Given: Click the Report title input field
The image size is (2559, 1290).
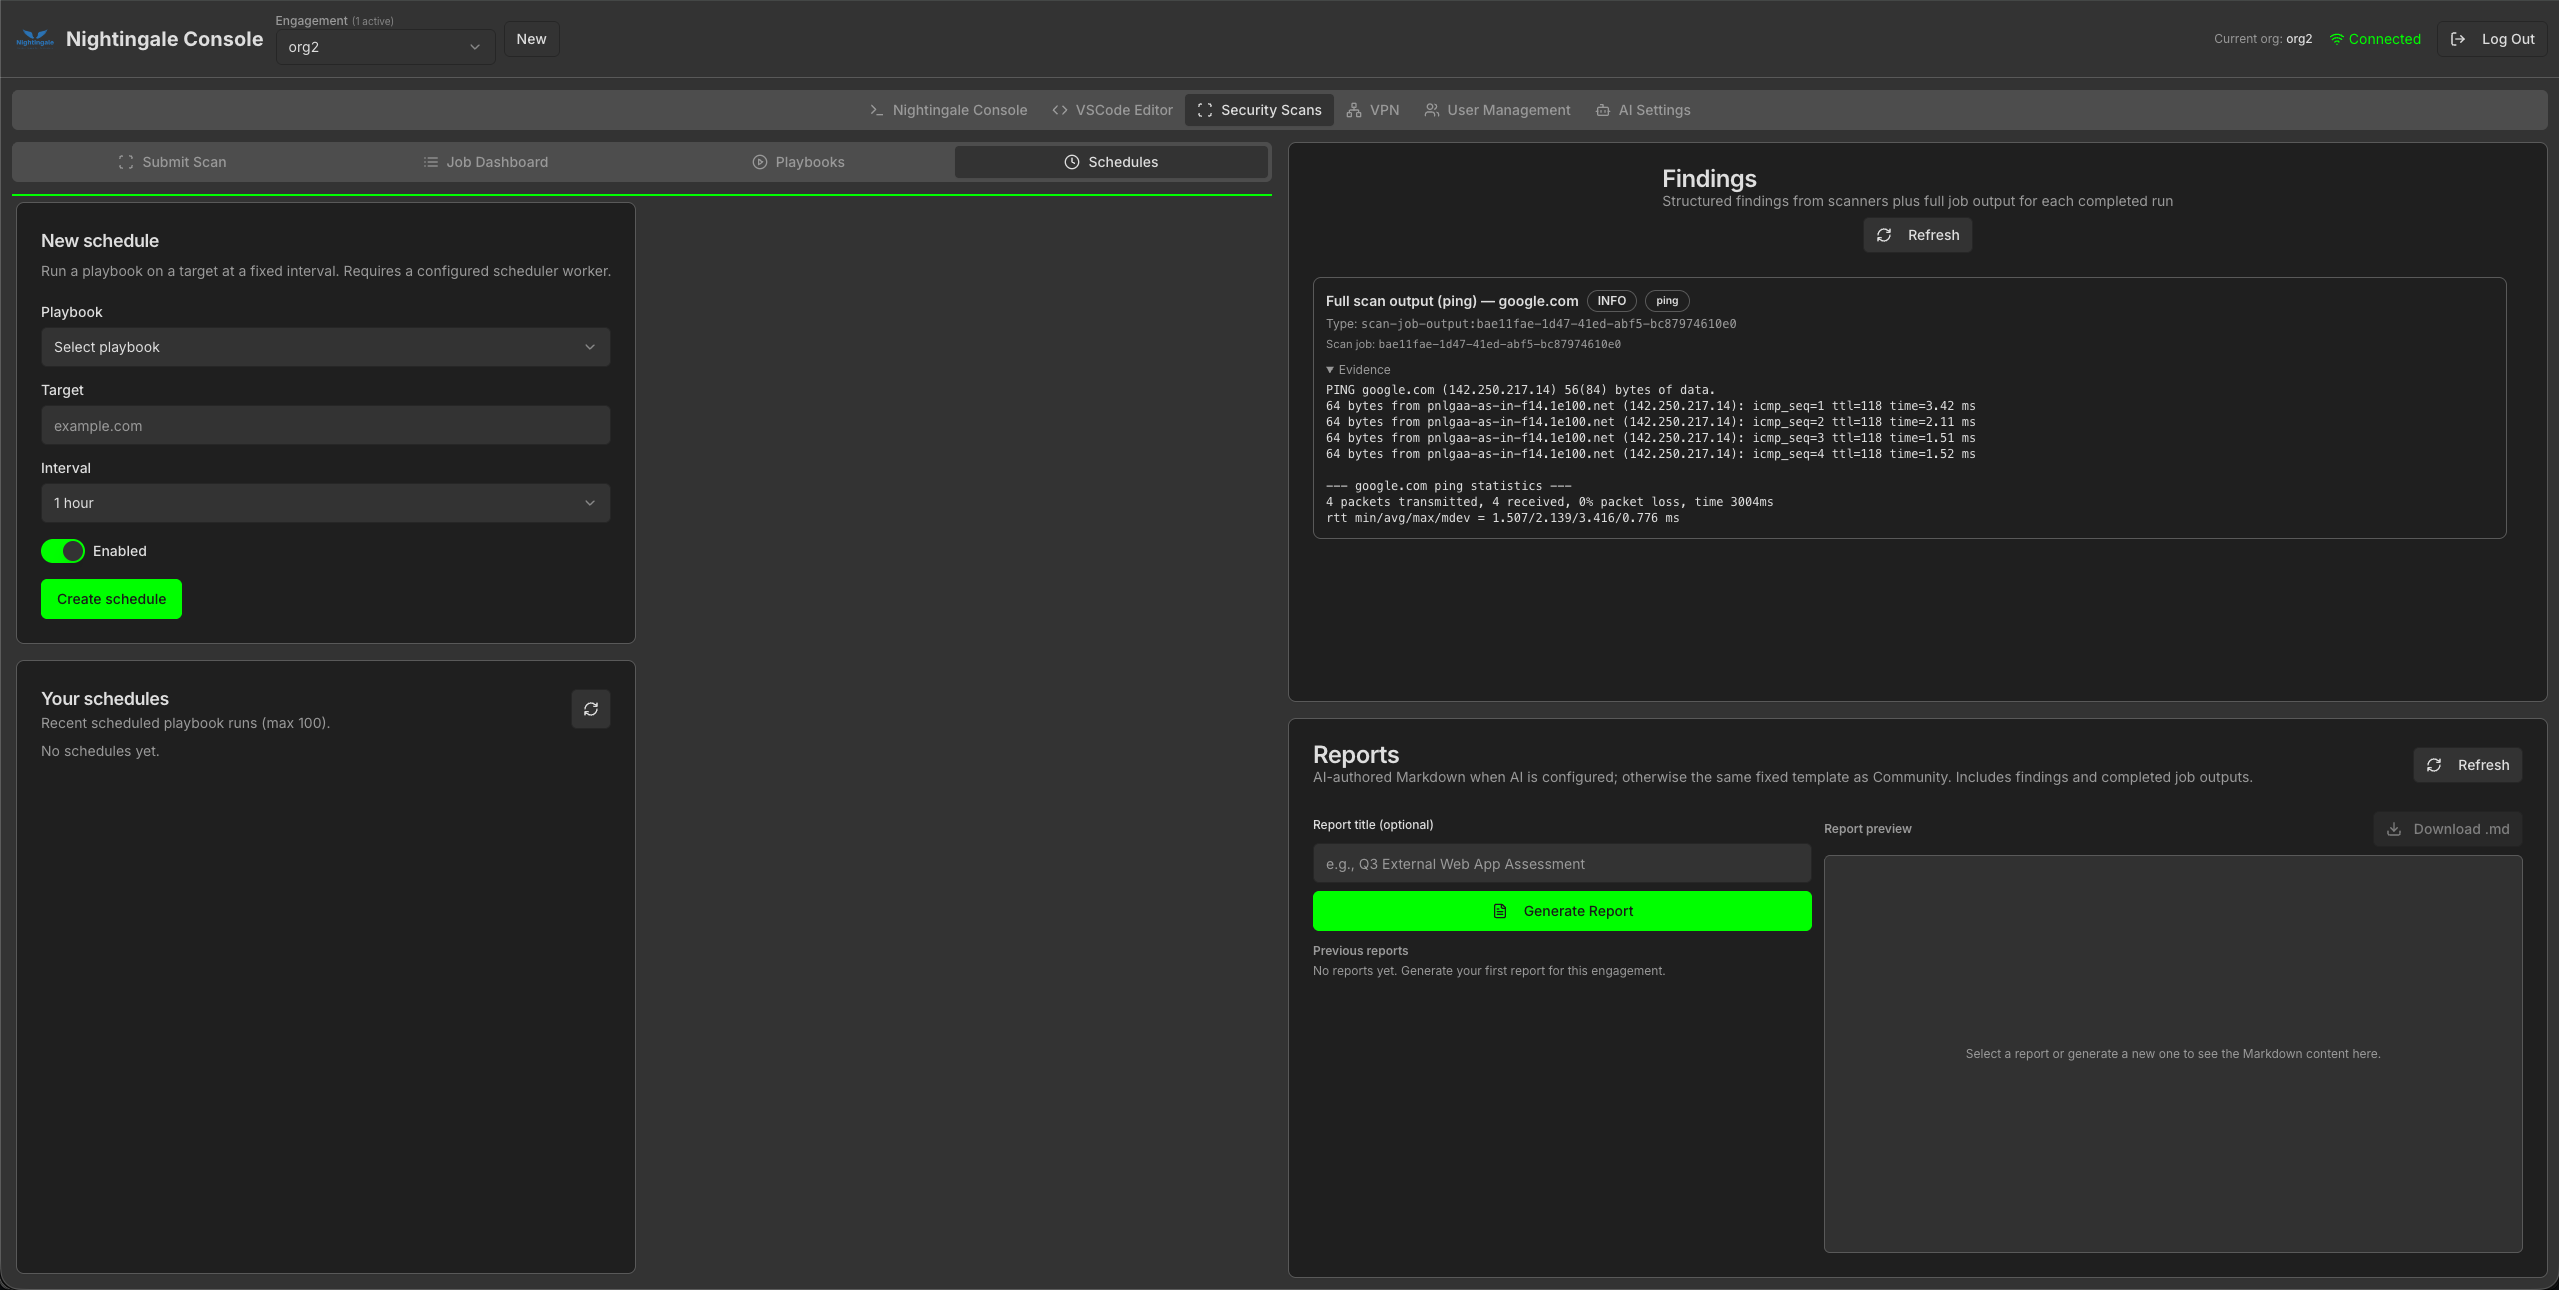Looking at the screenshot, I should (x=1562, y=864).
